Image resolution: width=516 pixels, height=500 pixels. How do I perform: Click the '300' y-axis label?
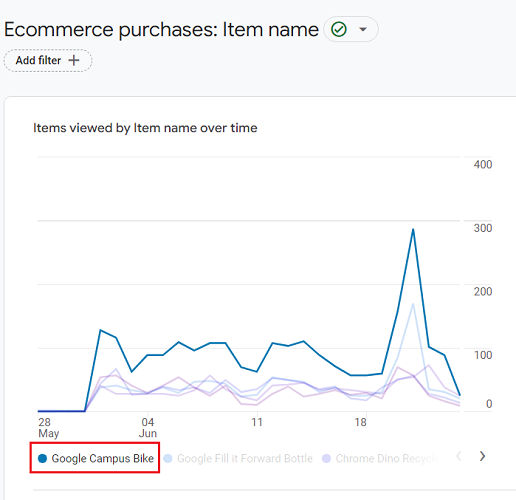pyautogui.click(x=483, y=228)
